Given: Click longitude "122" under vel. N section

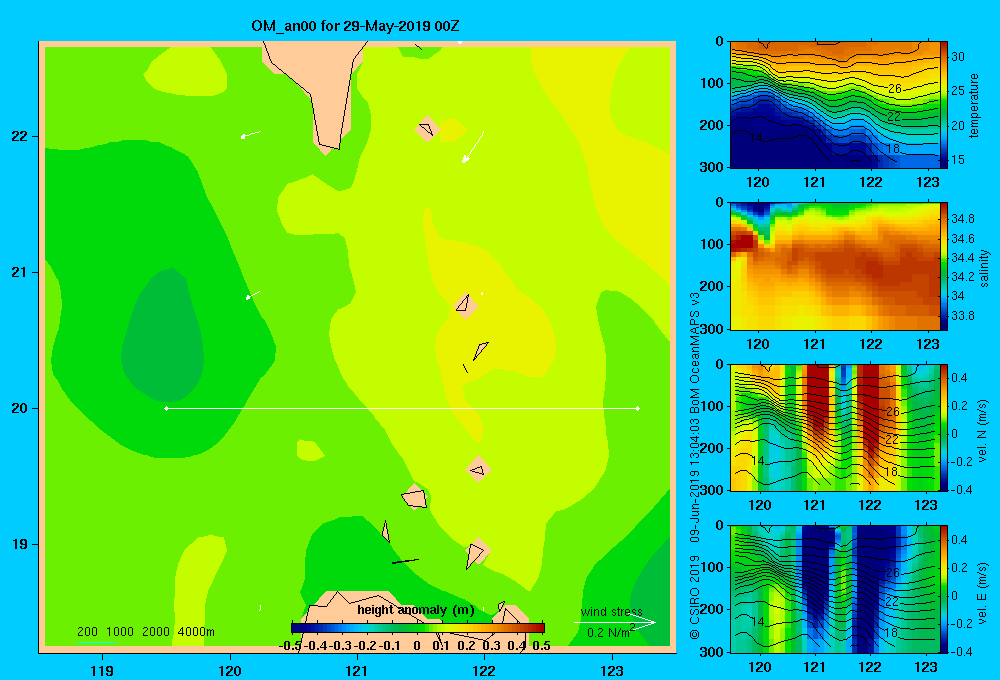Looking at the screenshot, I should point(870,505).
